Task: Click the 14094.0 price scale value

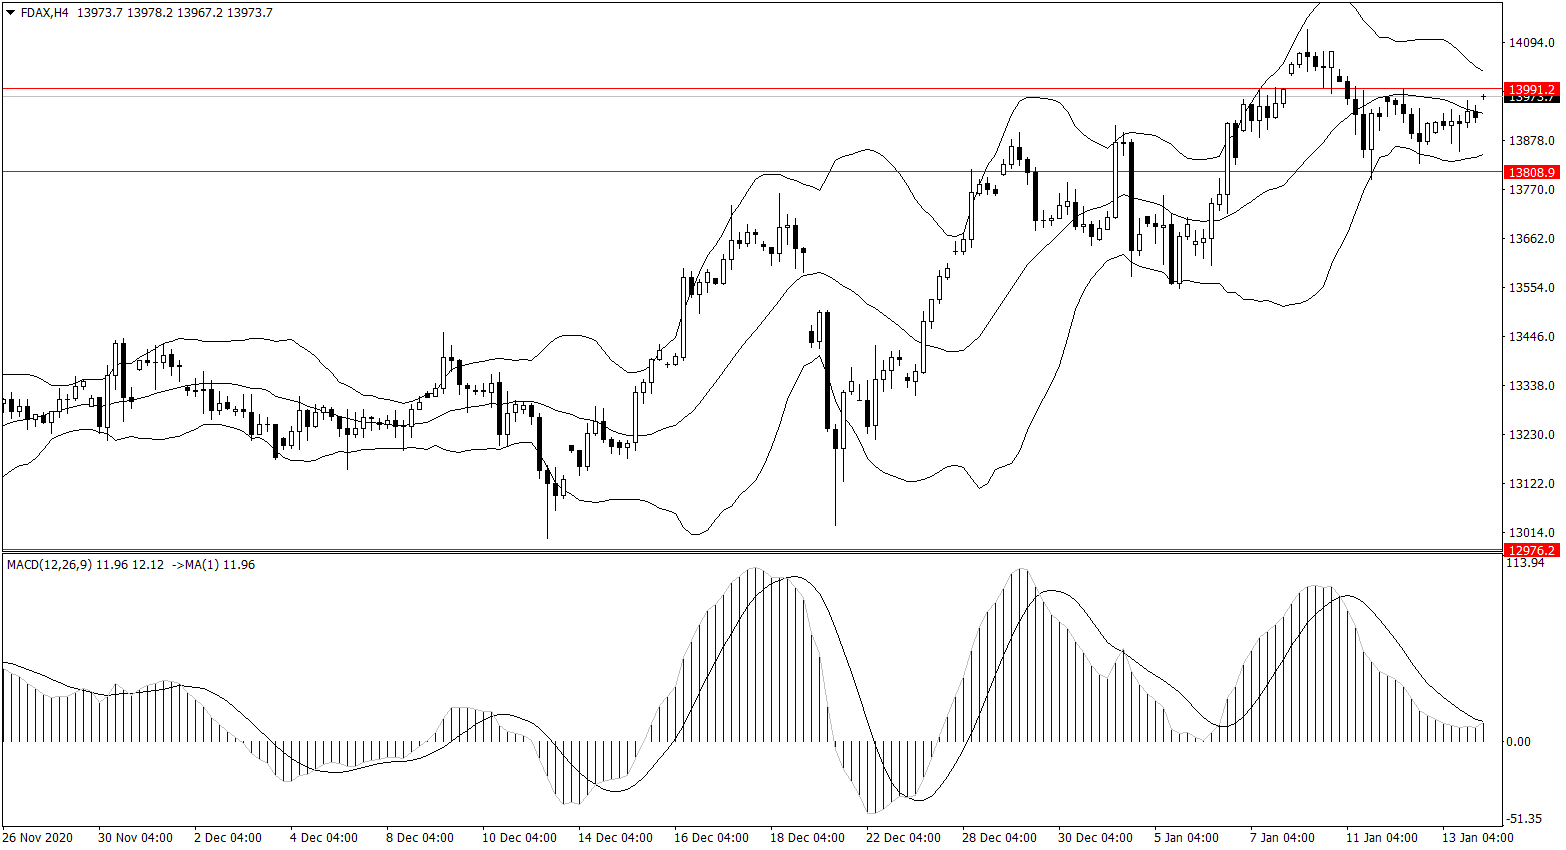Action: tap(1531, 43)
